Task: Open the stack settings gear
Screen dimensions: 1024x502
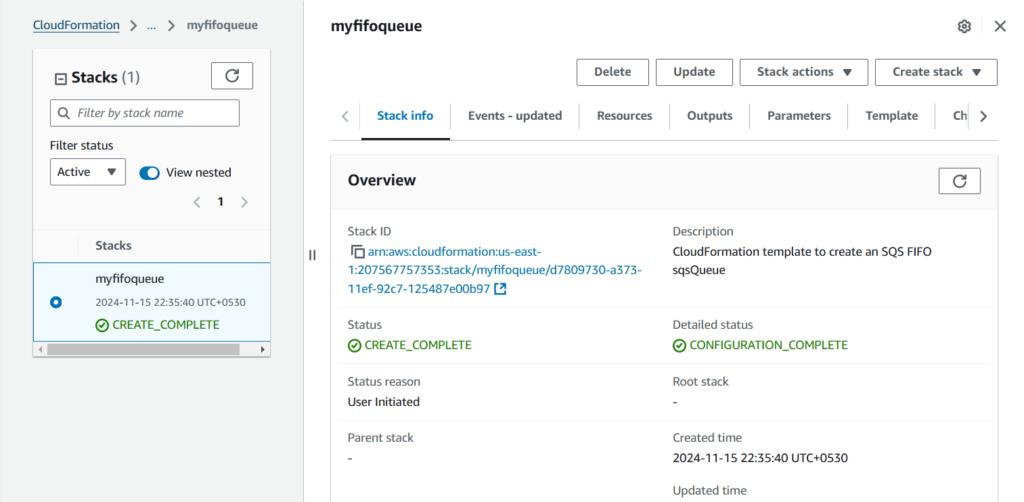Action: pos(964,27)
